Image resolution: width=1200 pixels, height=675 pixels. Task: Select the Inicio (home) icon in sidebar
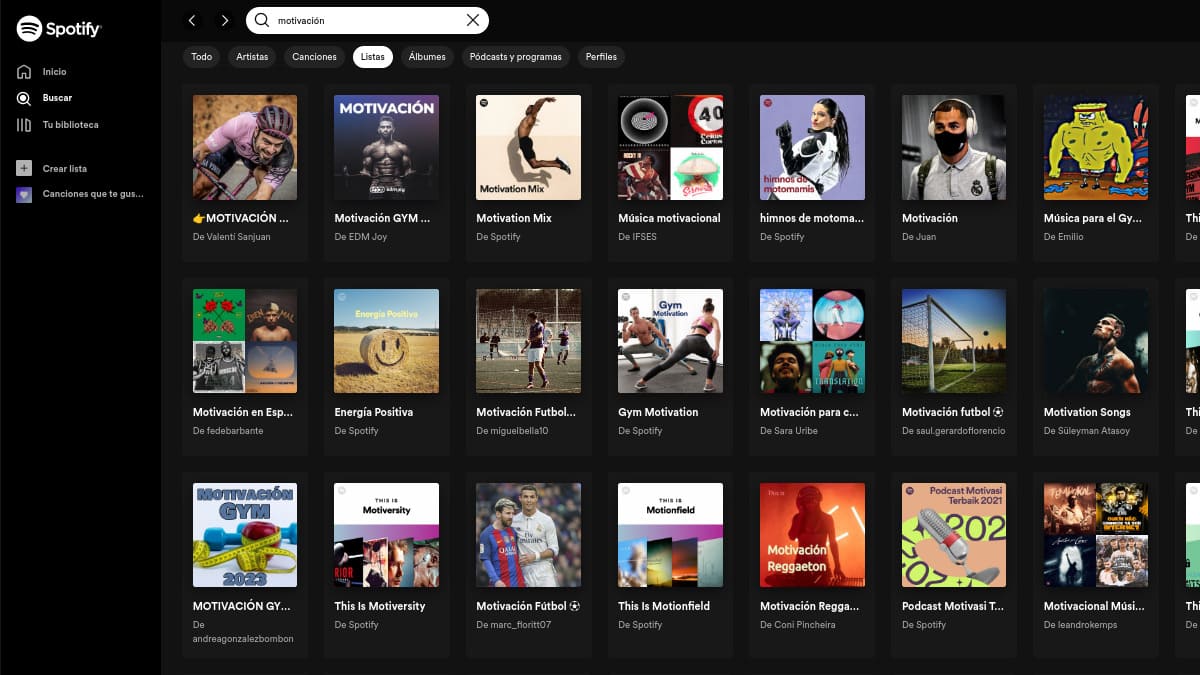pyautogui.click(x=23, y=71)
